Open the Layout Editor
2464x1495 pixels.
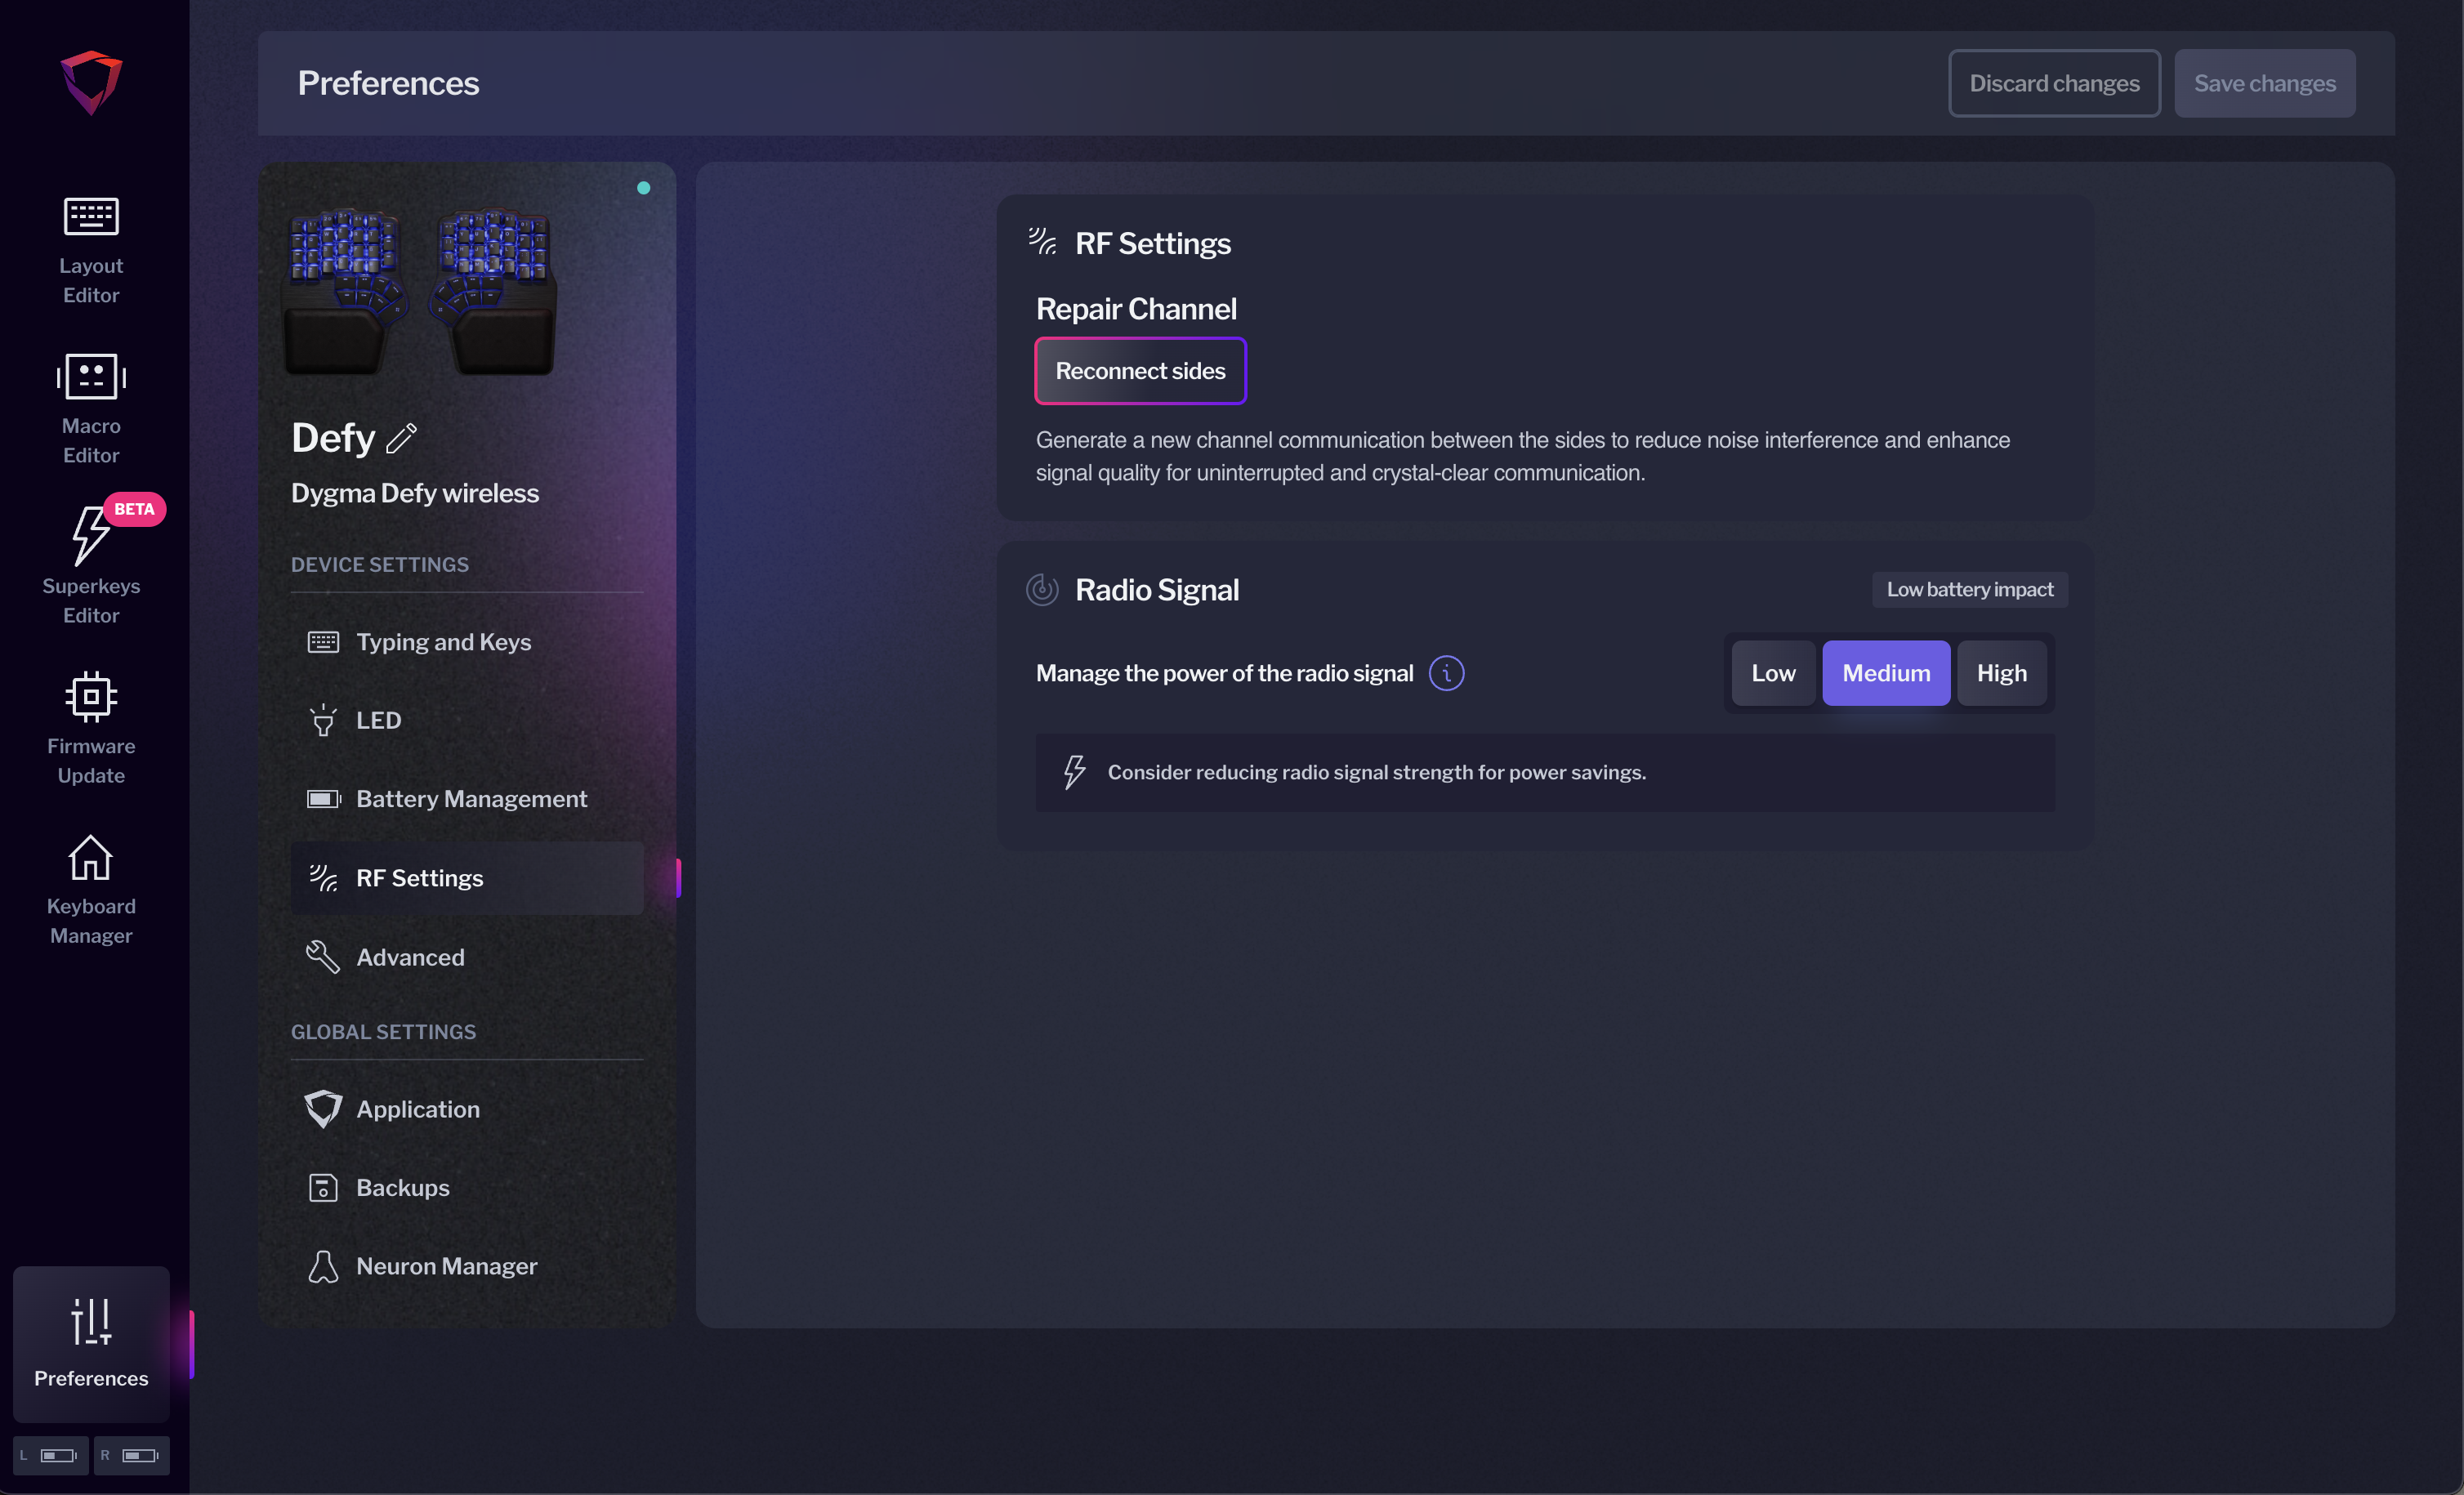pos(91,250)
